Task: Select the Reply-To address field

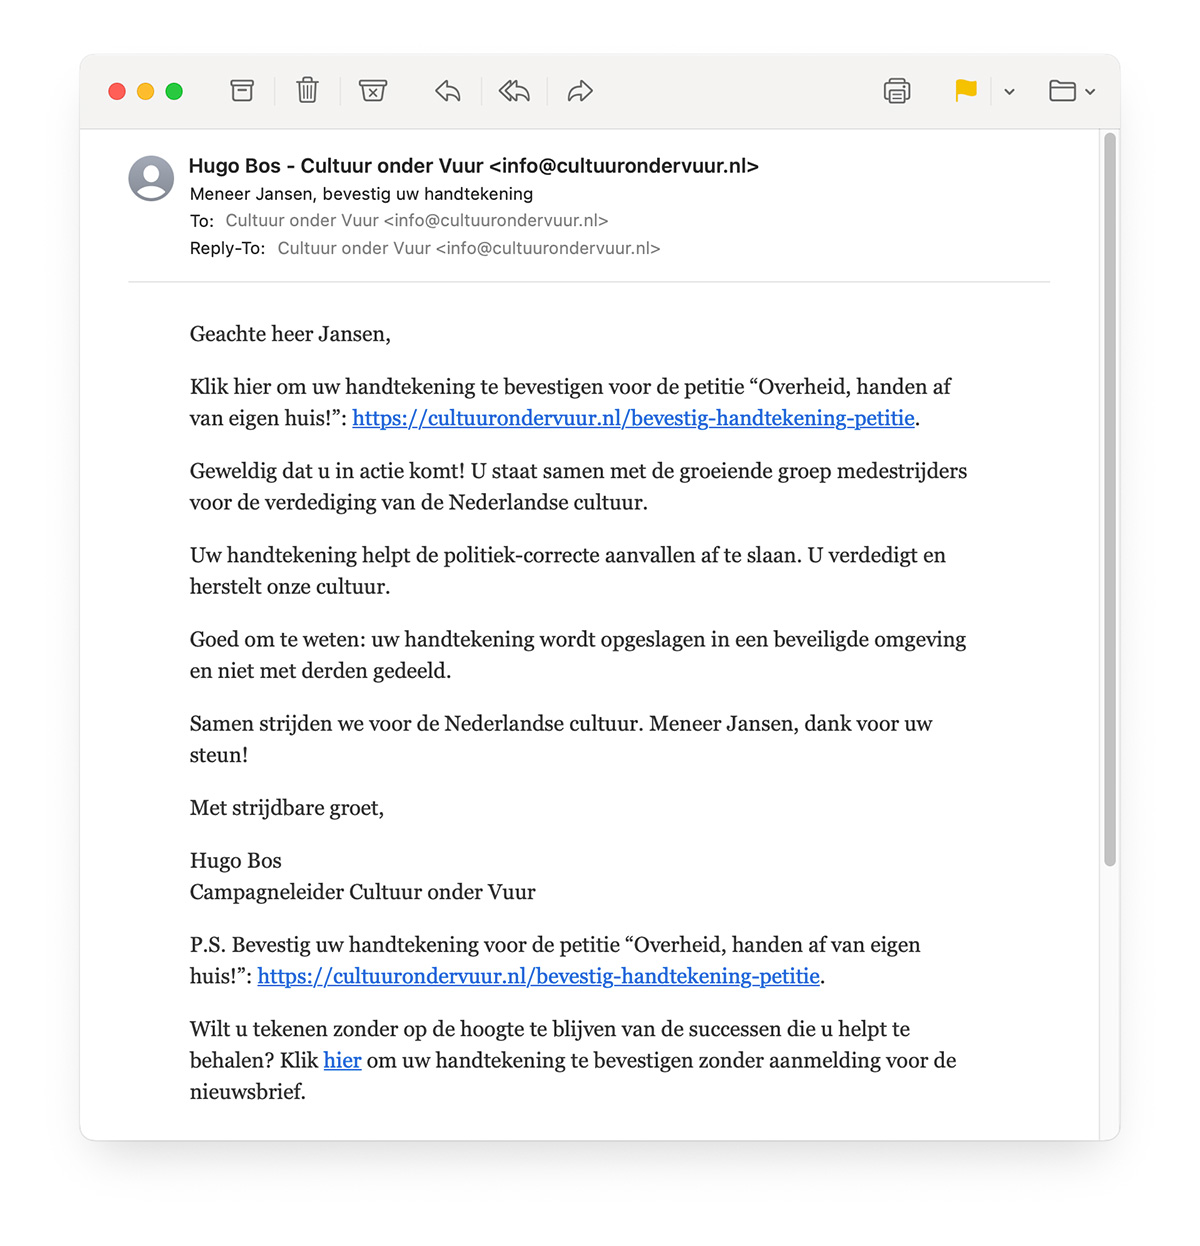Action: coord(469,248)
